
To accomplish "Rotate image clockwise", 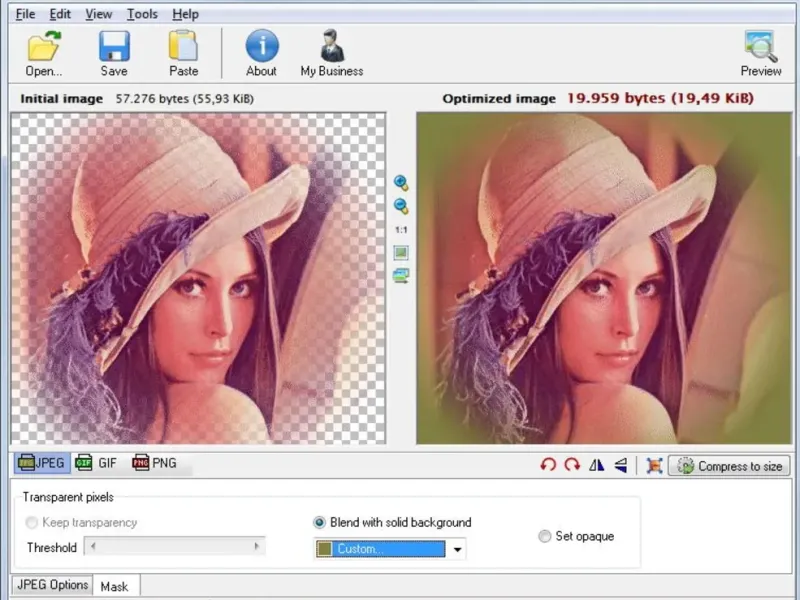I will click(572, 465).
